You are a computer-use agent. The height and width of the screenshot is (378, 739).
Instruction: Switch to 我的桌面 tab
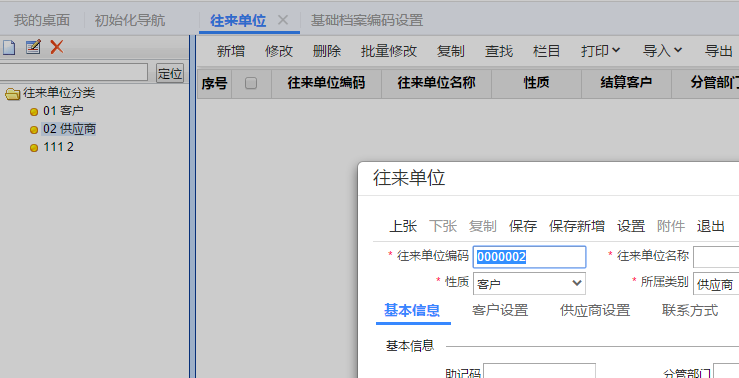(42, 20)
